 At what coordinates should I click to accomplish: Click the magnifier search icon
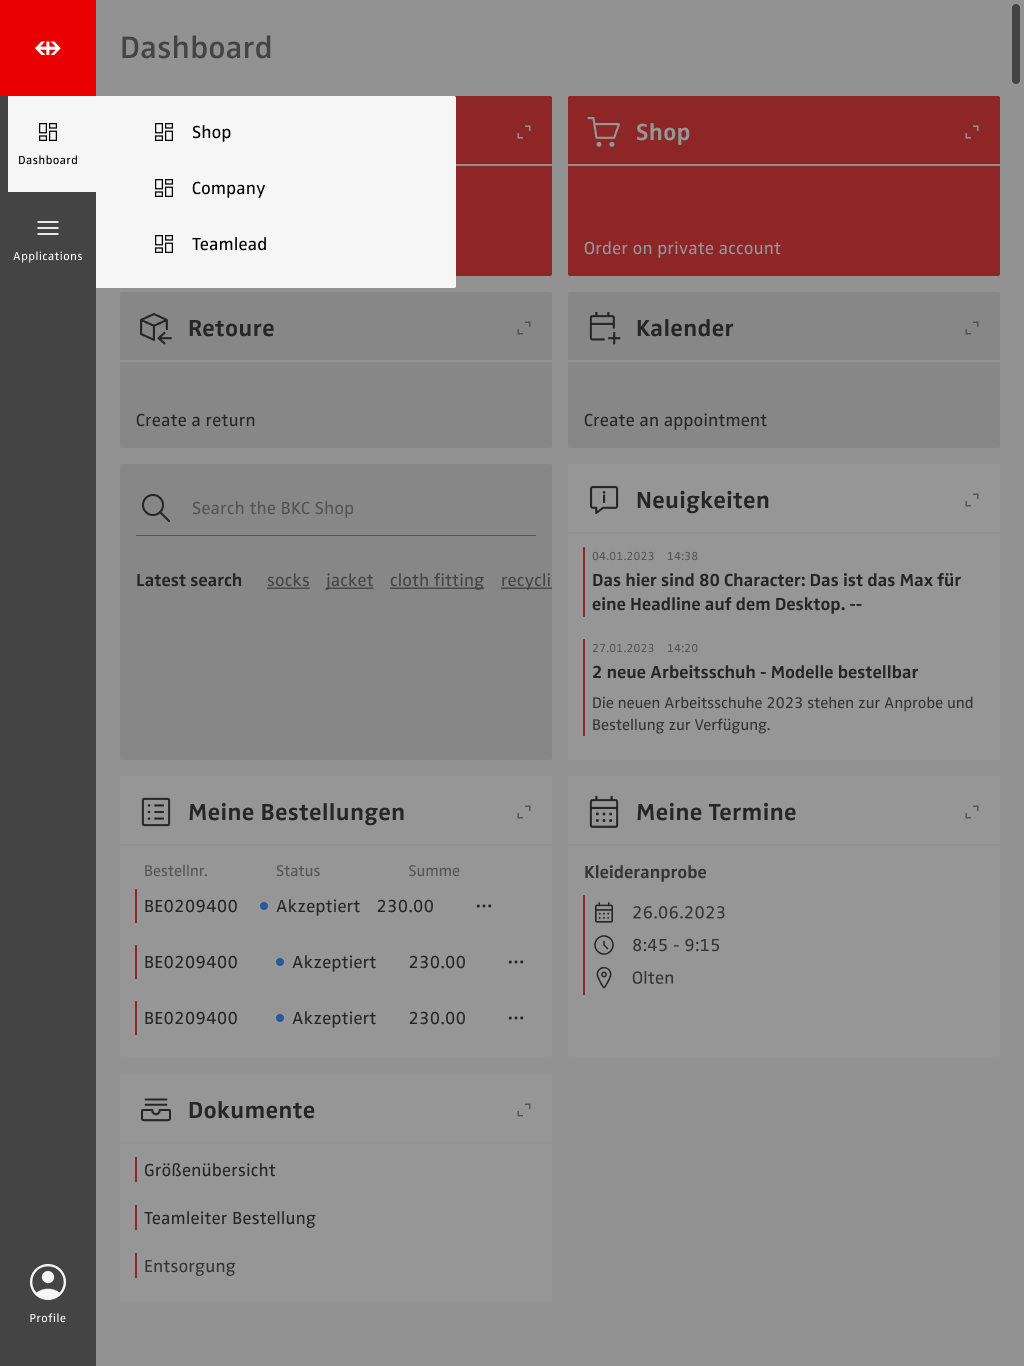156,508
